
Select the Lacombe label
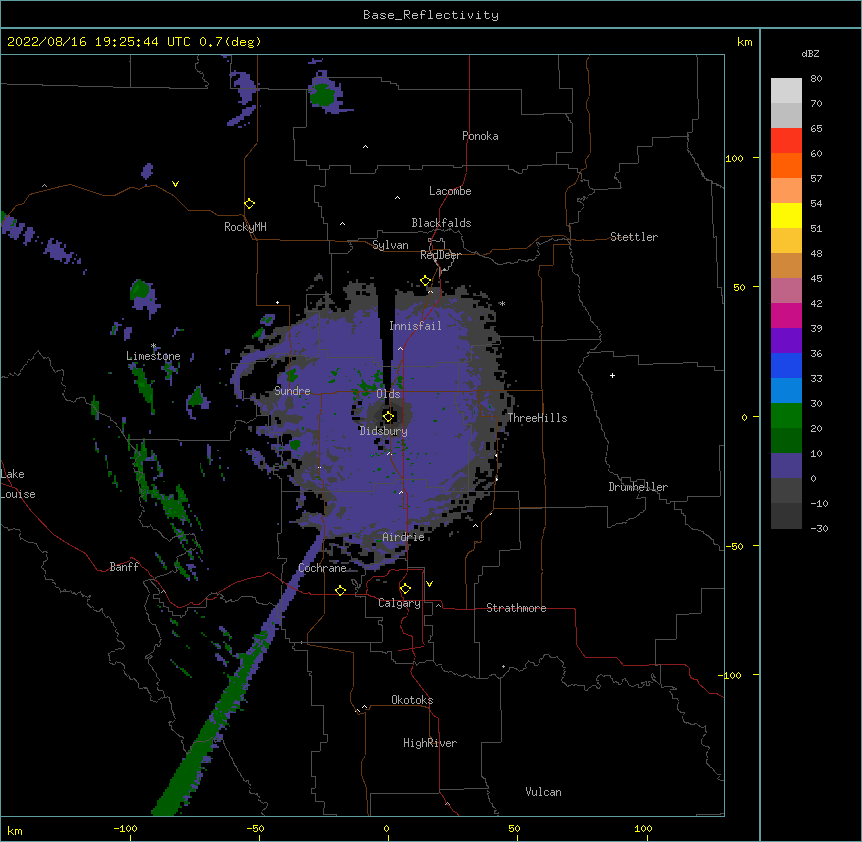(x=450, y=191)
